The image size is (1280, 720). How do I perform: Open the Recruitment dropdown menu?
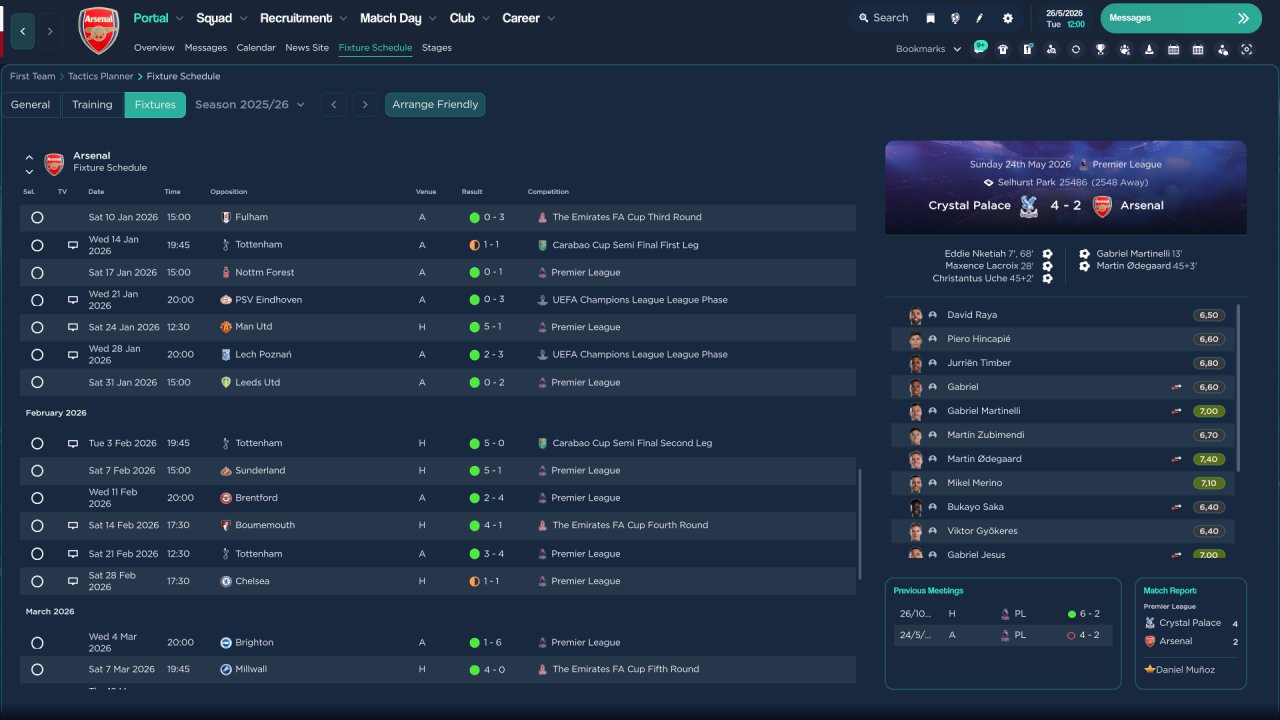pyautogui.click(x=304, y=18)
